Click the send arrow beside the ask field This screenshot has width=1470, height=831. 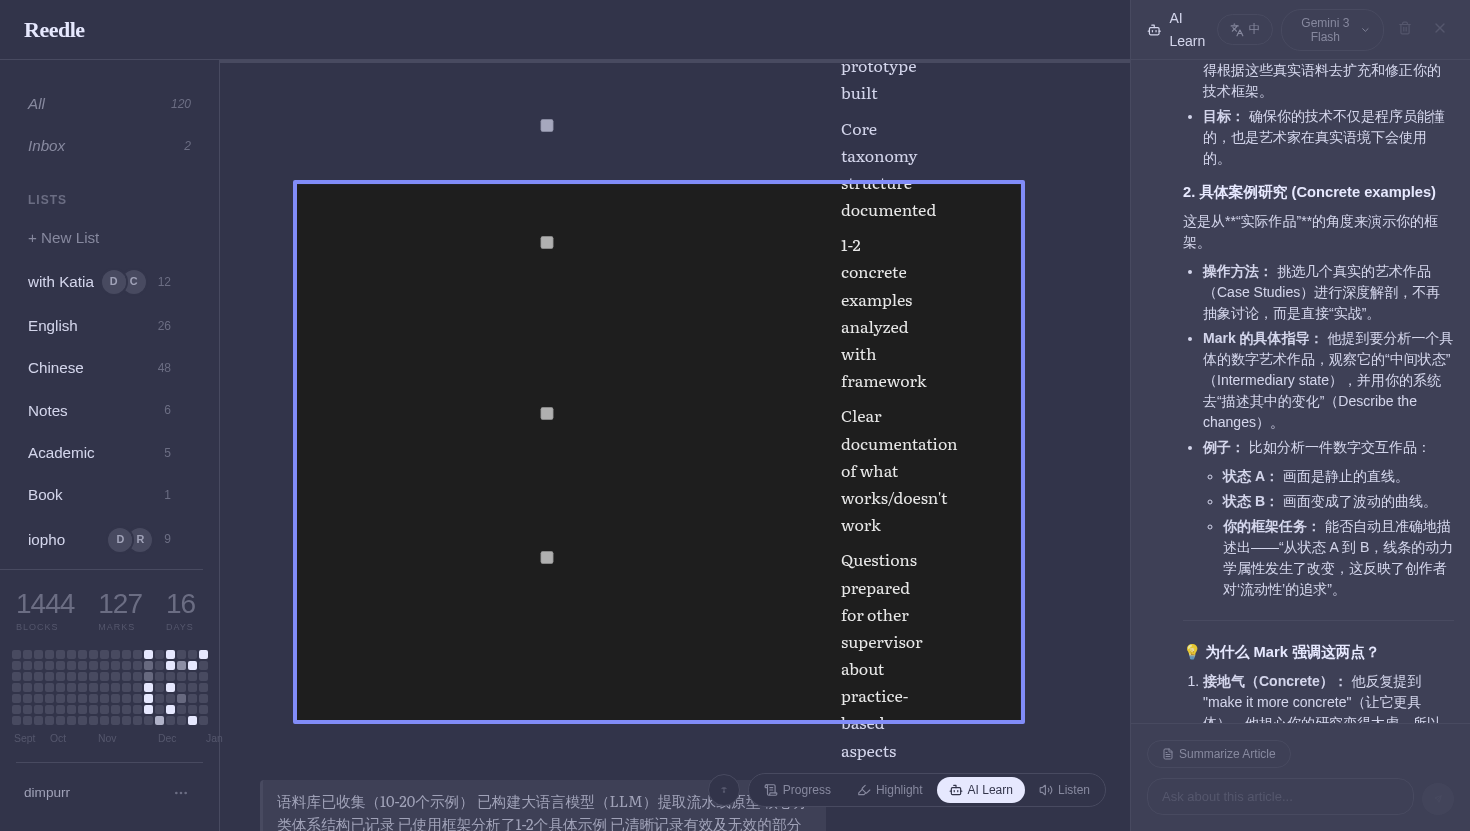(x=1438, y=797)
